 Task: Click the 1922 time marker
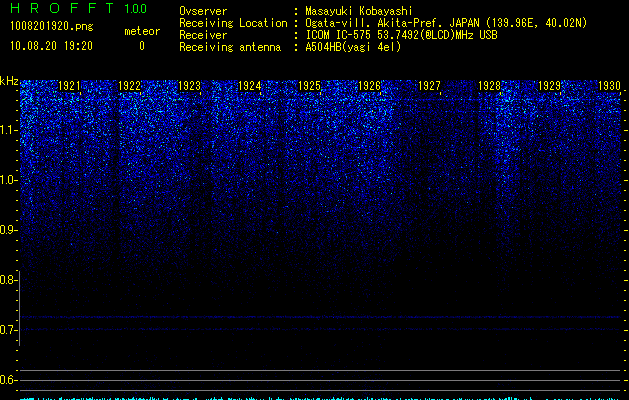130,86
